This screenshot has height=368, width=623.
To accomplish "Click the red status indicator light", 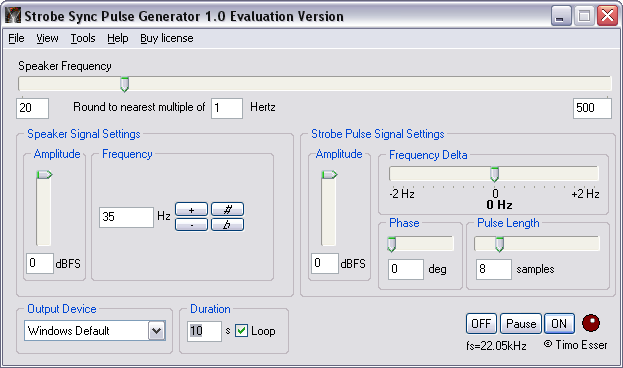I will (591, 323).
